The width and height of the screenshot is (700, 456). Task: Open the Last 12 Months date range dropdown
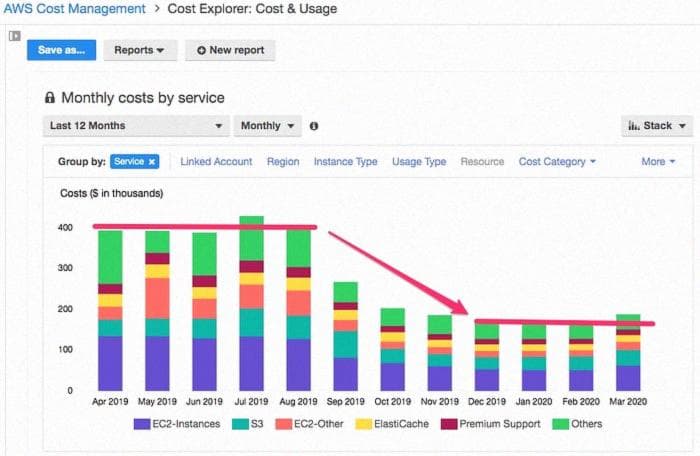[x=136, y=126]
